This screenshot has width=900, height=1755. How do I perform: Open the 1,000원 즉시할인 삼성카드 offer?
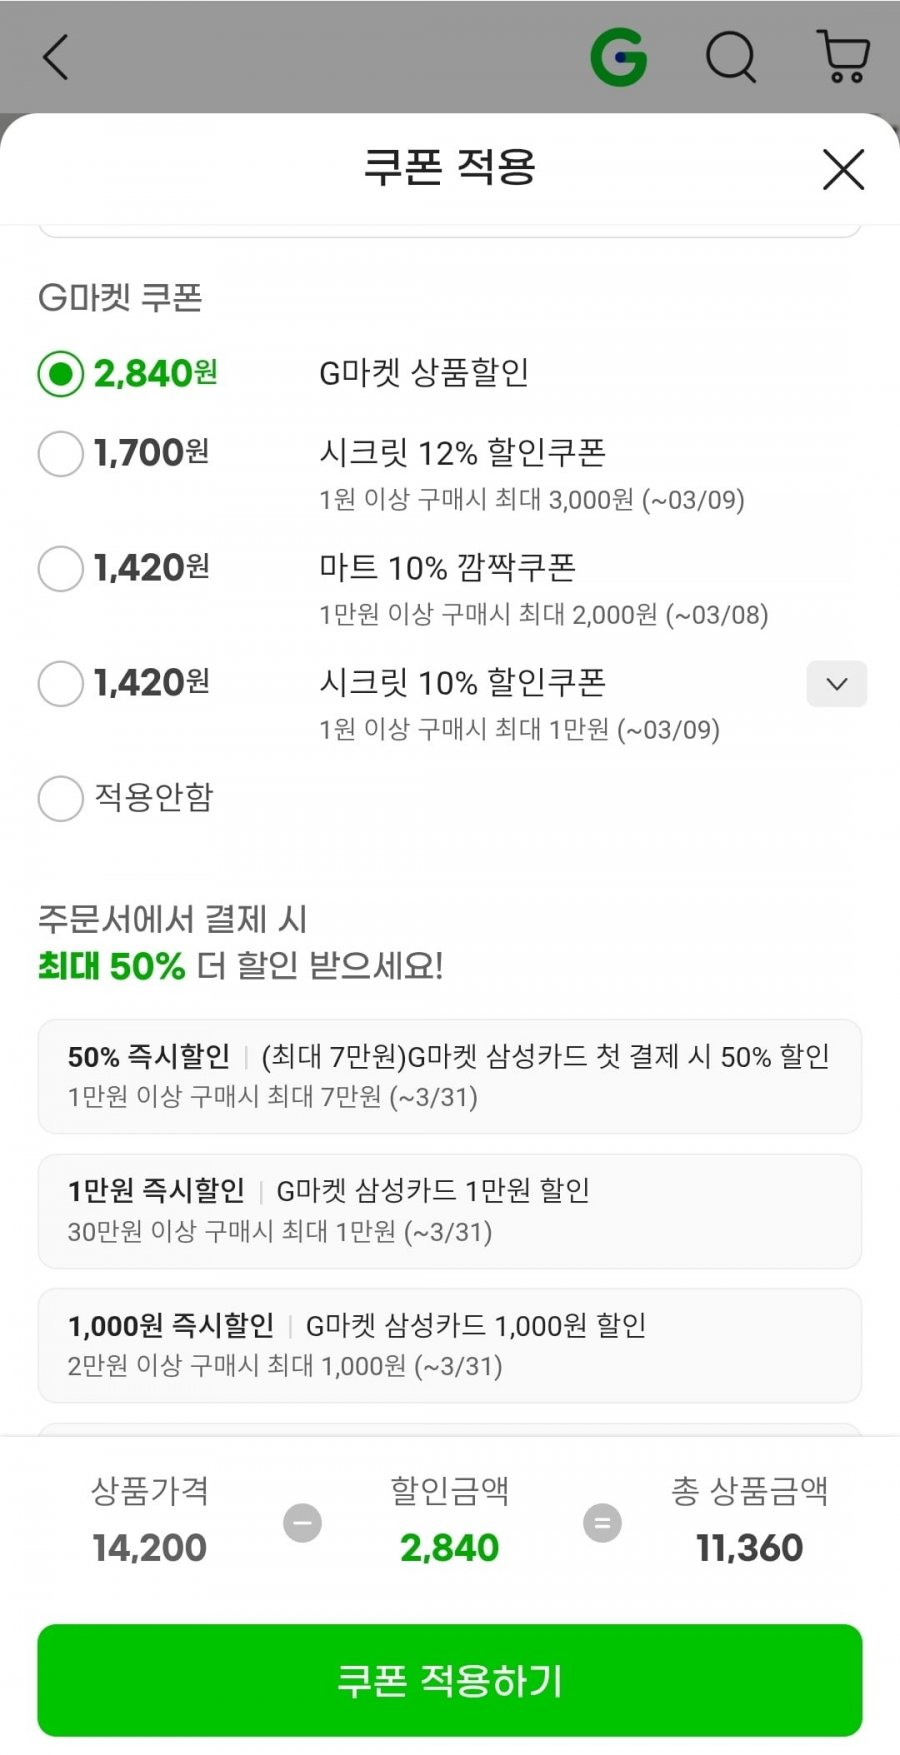450,1345
